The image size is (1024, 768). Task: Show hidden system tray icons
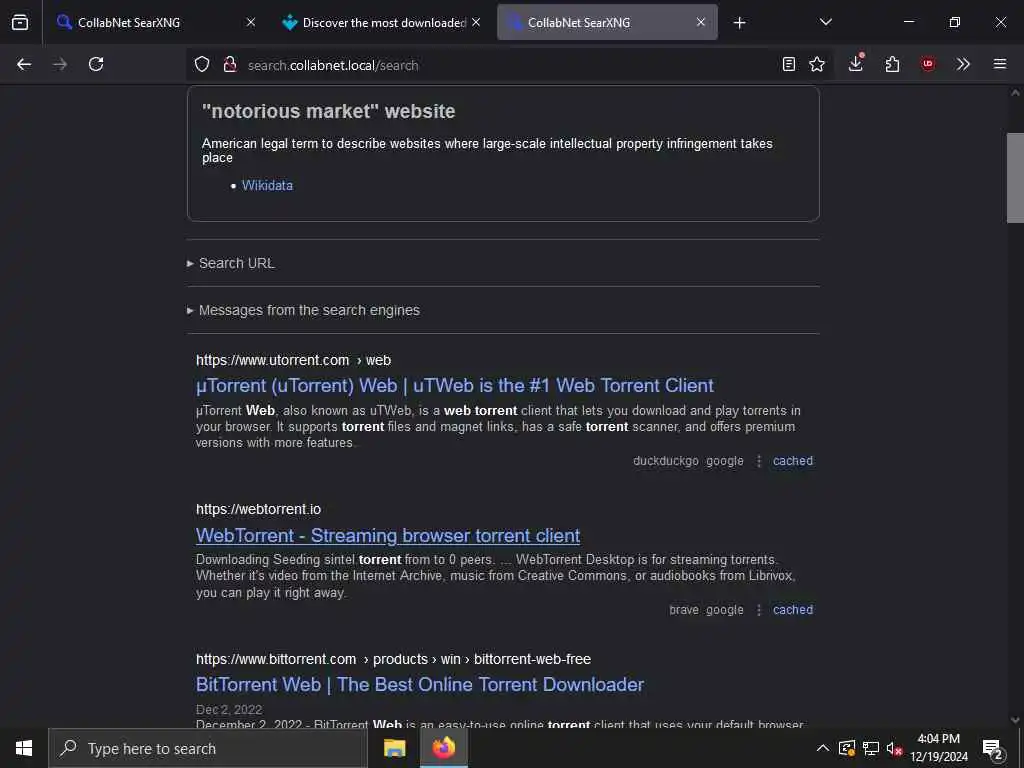pos(823,748)
